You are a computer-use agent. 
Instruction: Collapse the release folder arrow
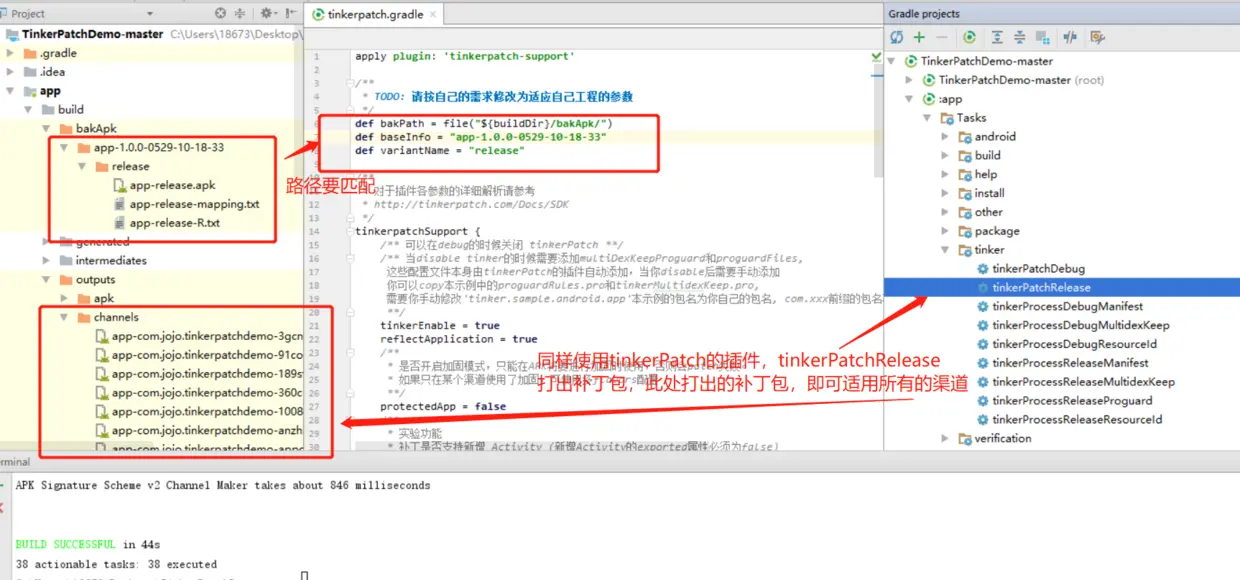click(83, 167)
